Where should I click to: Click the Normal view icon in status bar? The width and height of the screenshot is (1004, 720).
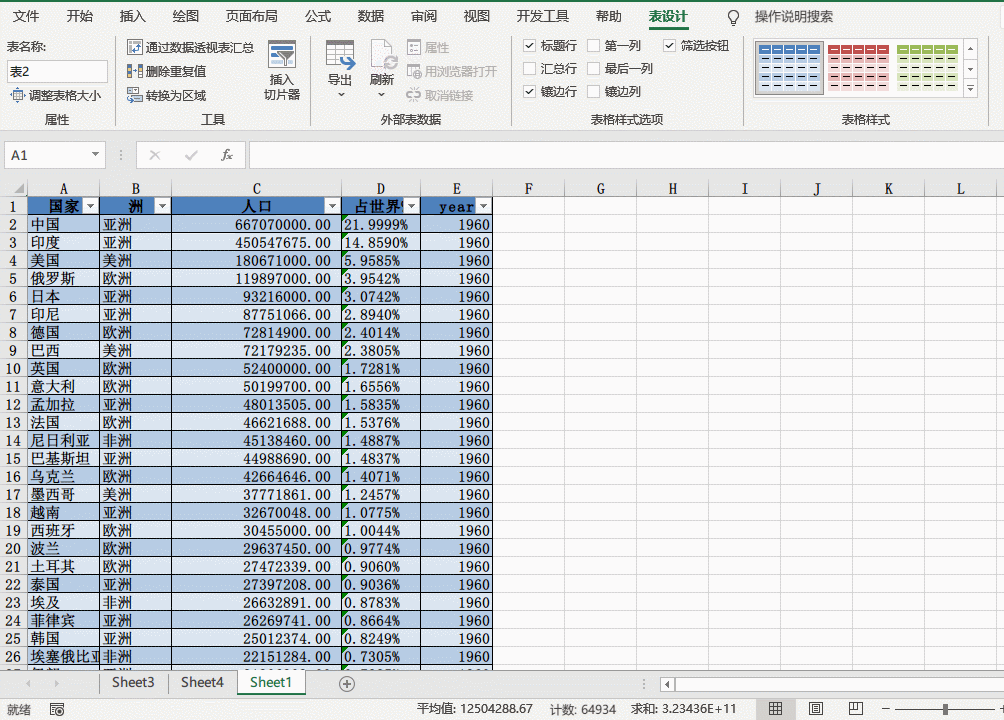coord(775,708)
